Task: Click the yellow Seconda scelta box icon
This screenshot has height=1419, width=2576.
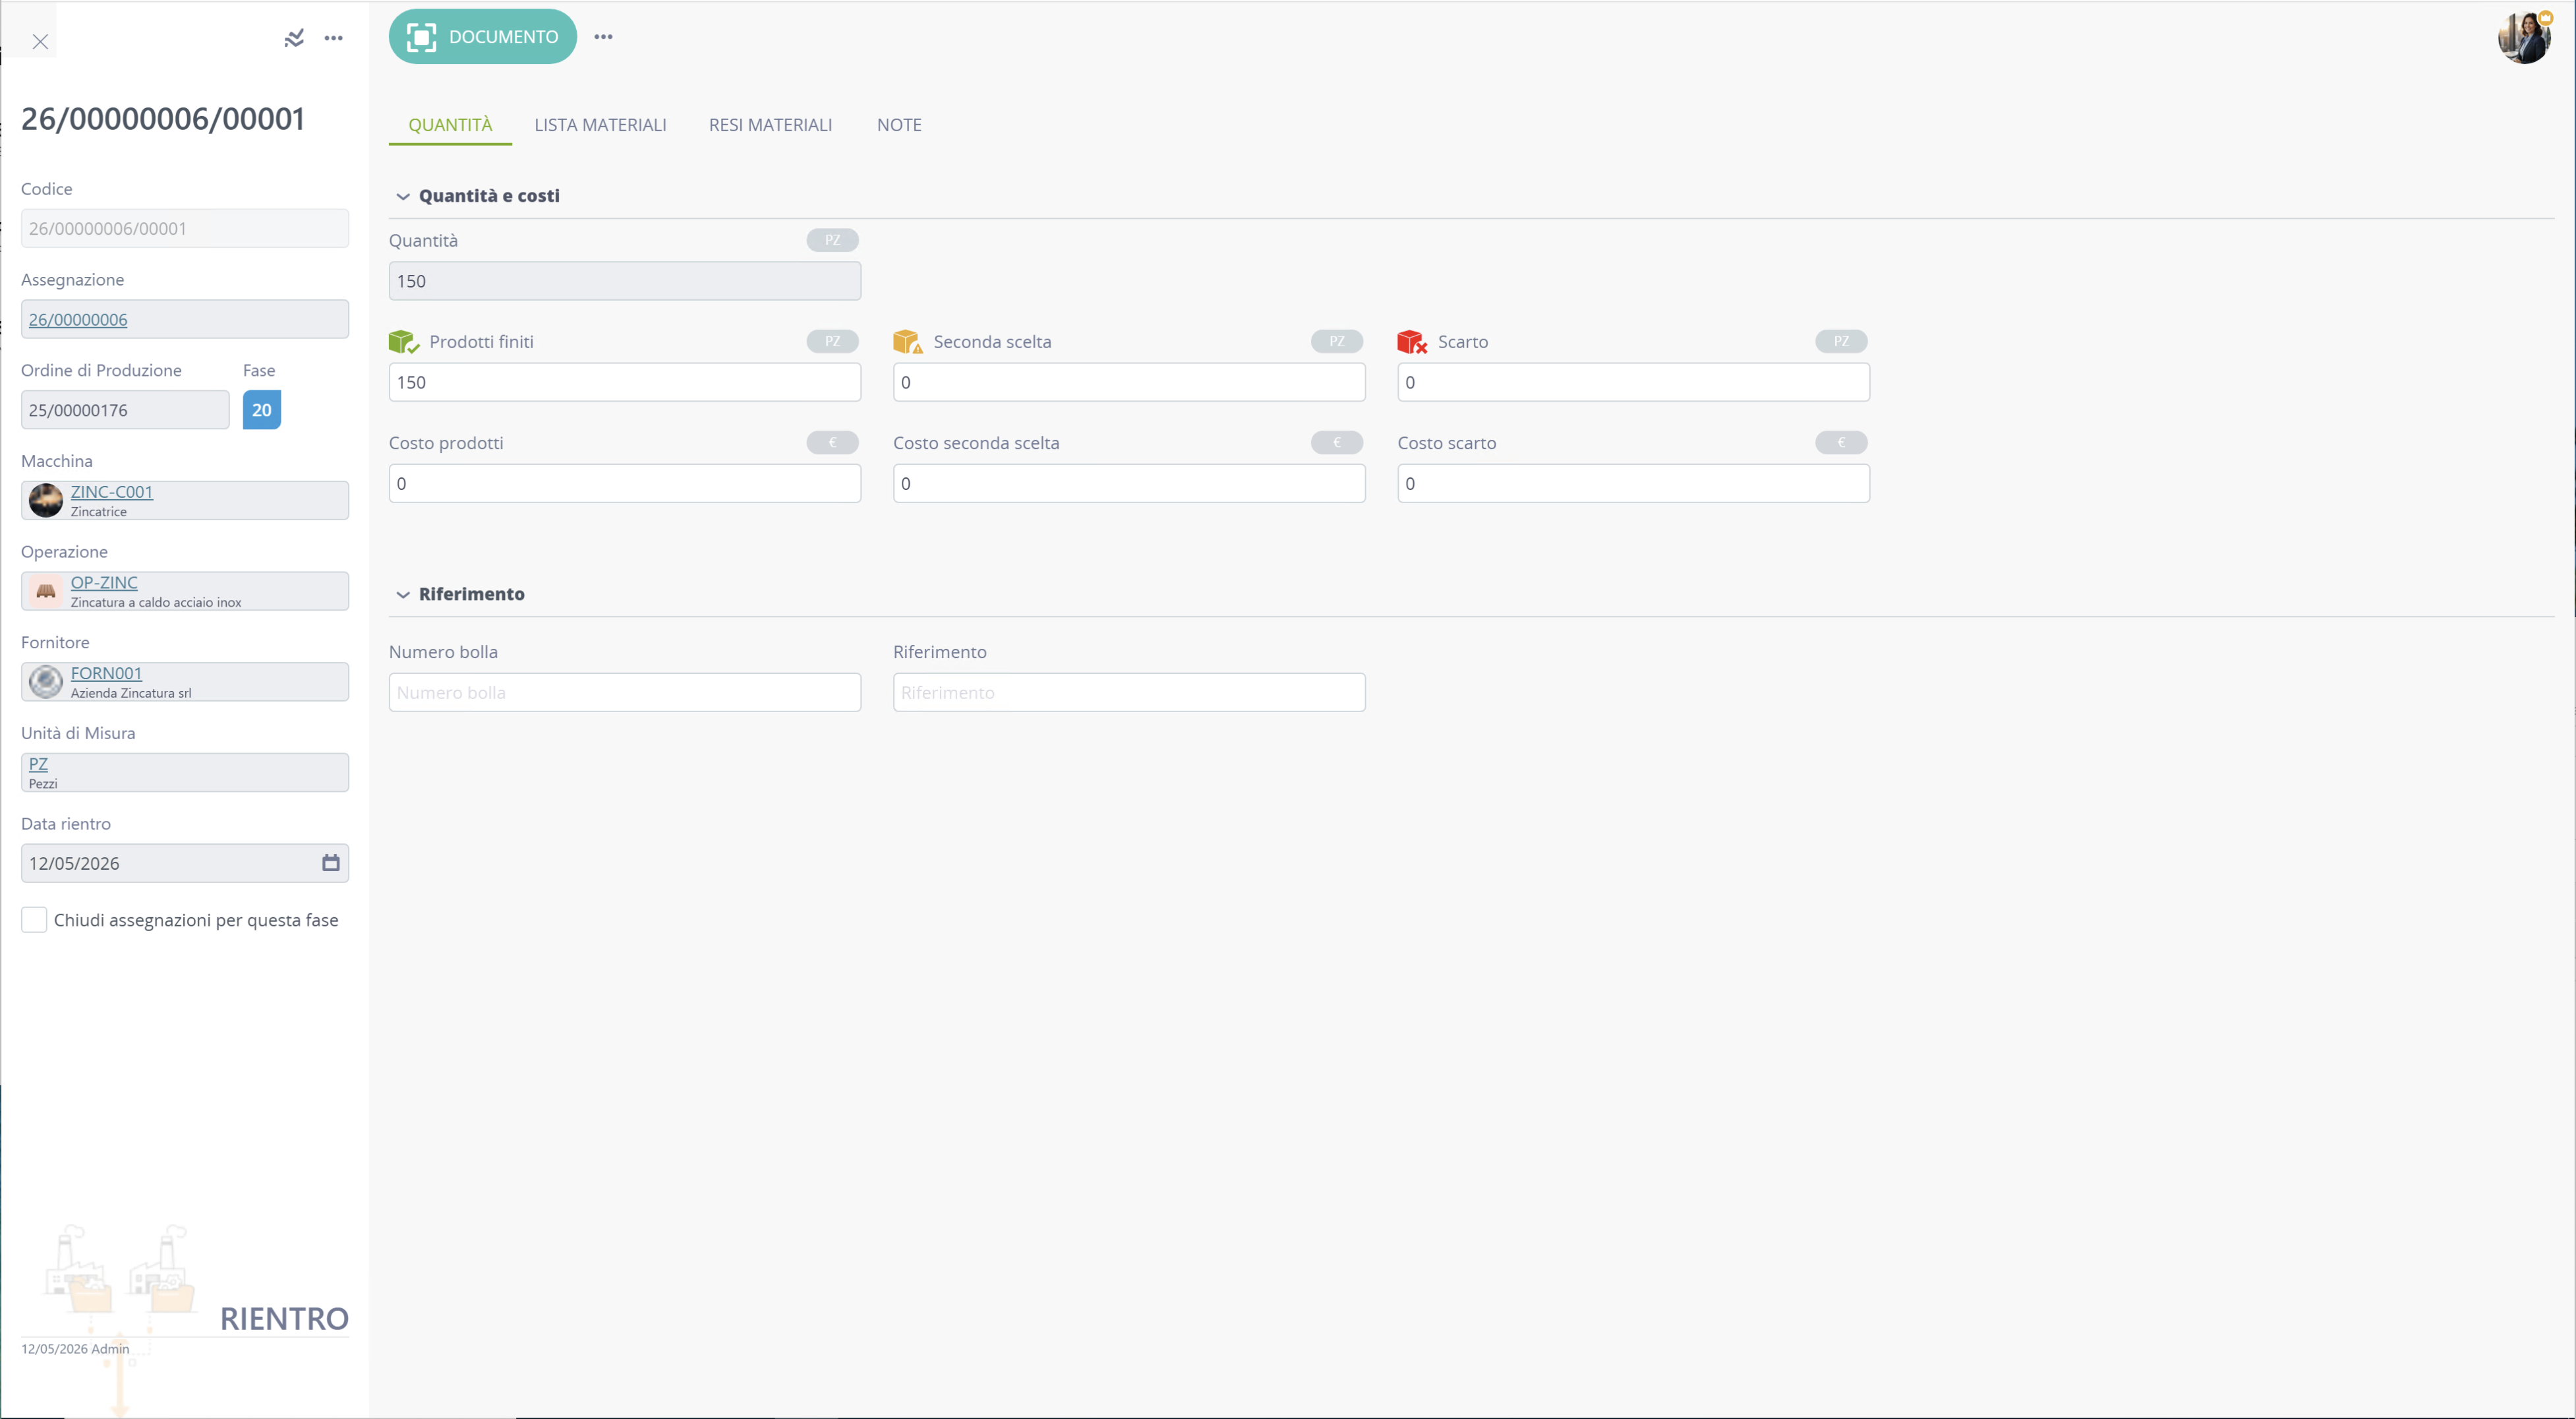Action: 907,342
